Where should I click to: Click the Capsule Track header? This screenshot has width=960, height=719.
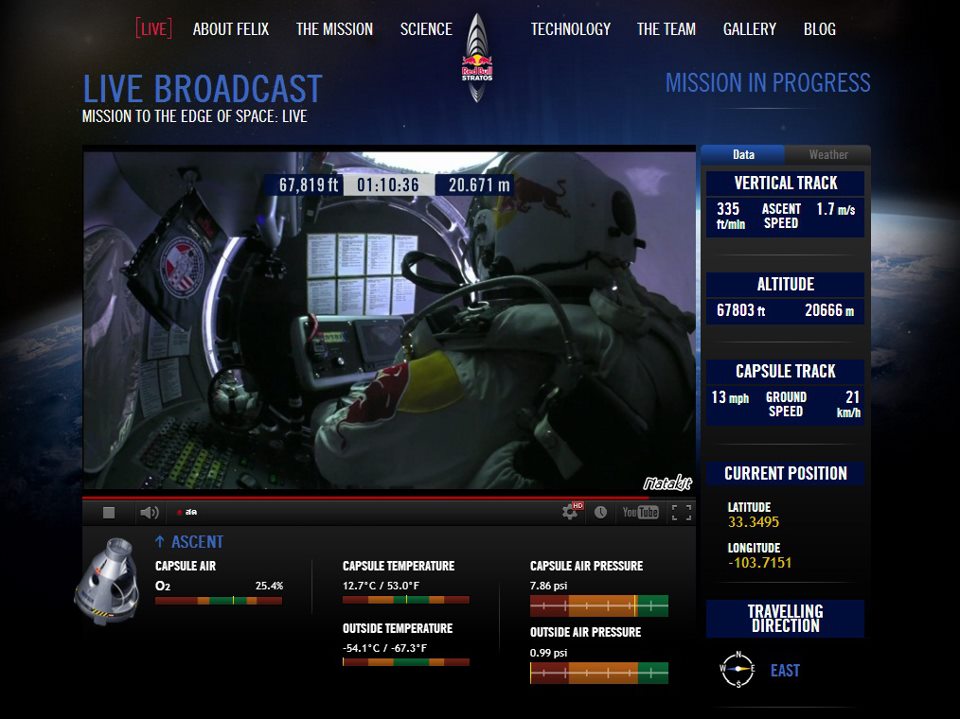click(x=786, y=371)
